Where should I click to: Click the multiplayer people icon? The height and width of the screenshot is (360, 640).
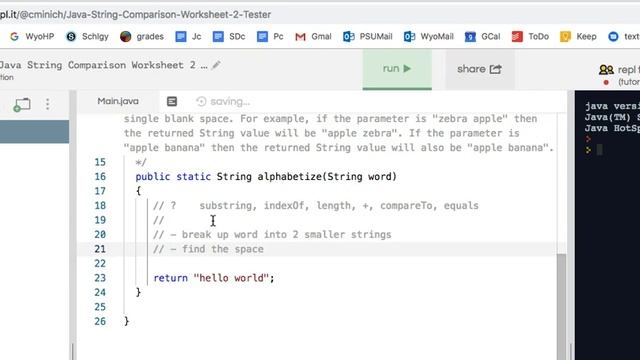tap(606, 70)
